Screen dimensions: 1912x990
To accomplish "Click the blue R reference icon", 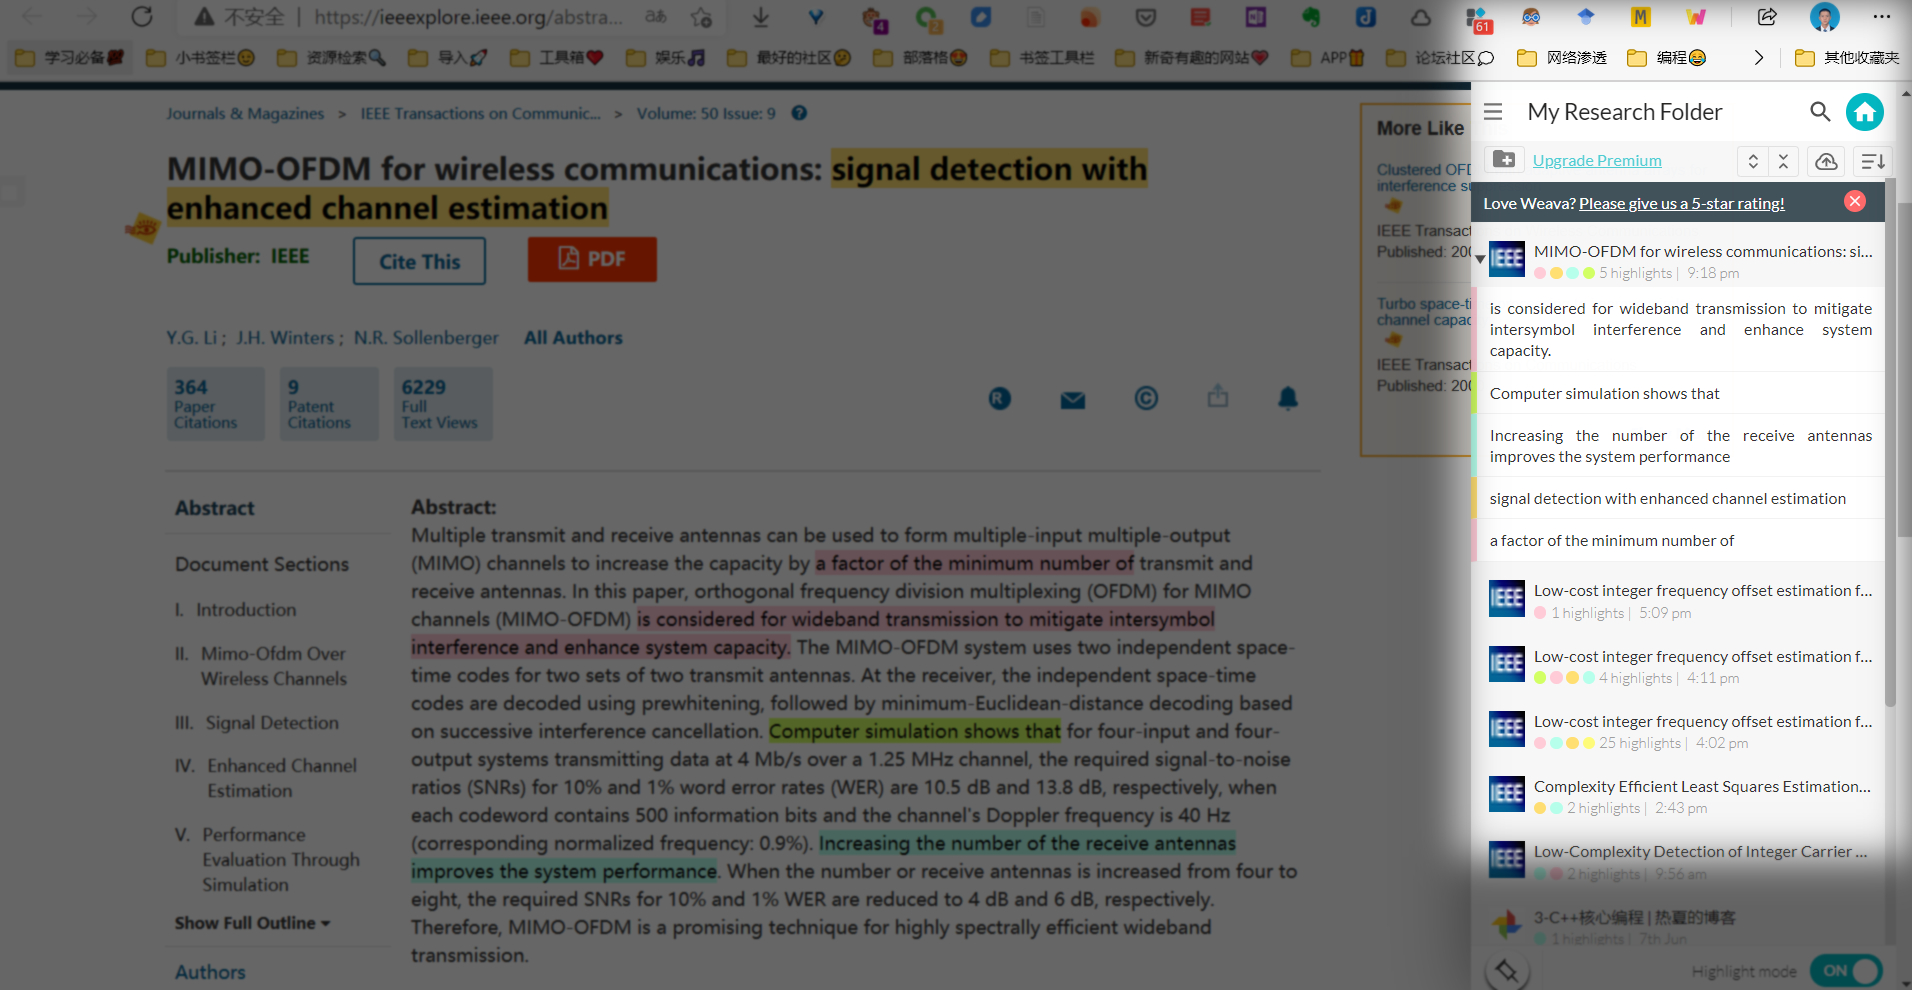I will [x=1000, y=399].
